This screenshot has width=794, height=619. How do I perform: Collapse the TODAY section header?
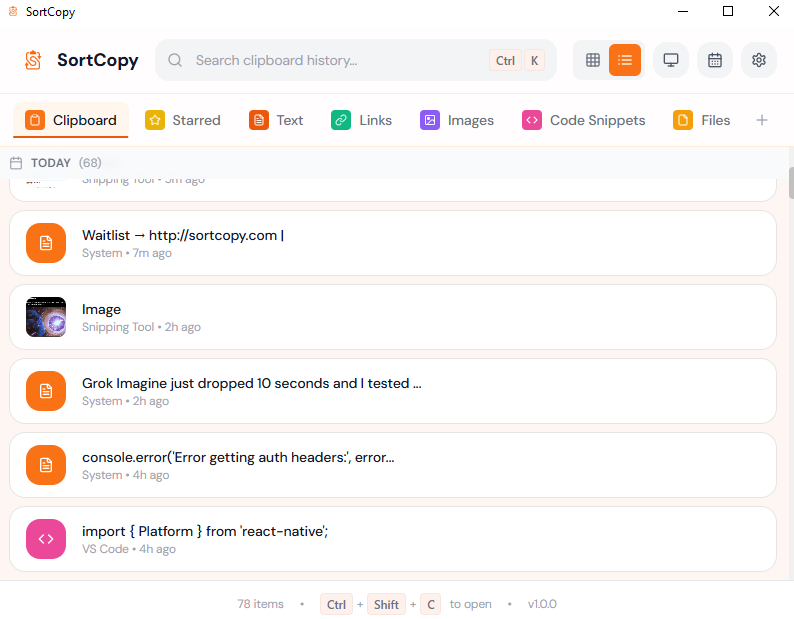[50, 162]
